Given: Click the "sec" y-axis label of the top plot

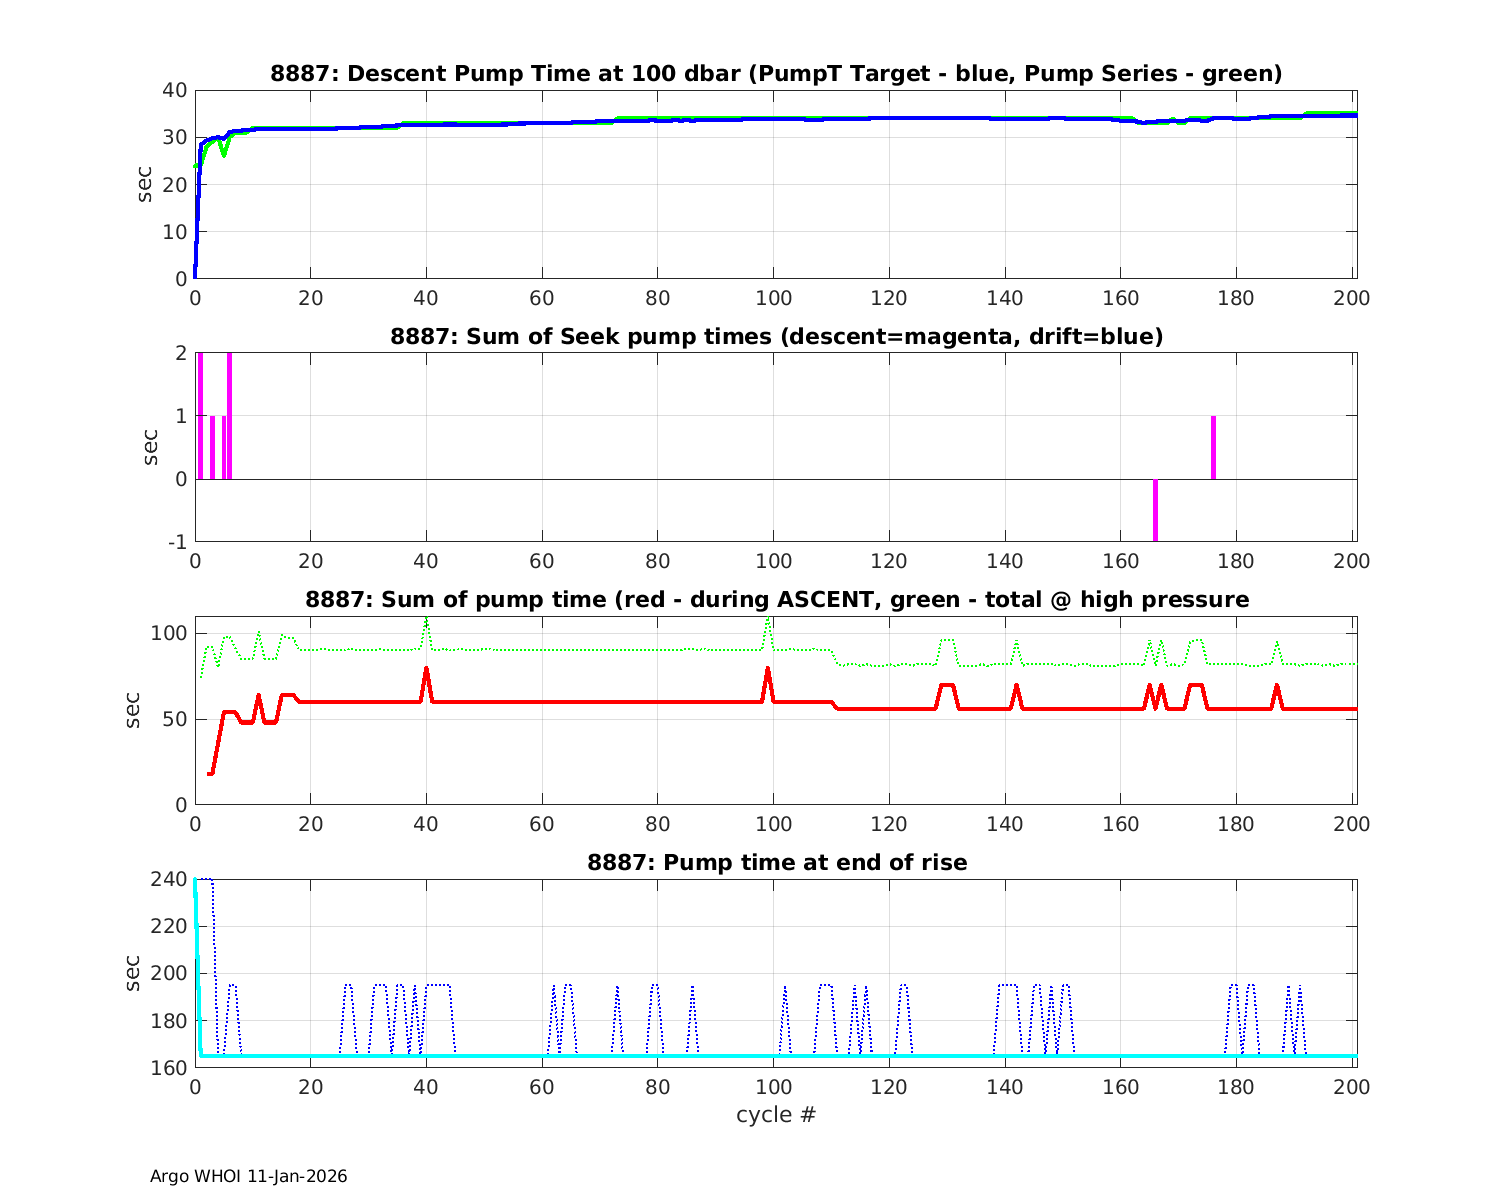Looking at the screenshot, I should click(x=145, y=184).
